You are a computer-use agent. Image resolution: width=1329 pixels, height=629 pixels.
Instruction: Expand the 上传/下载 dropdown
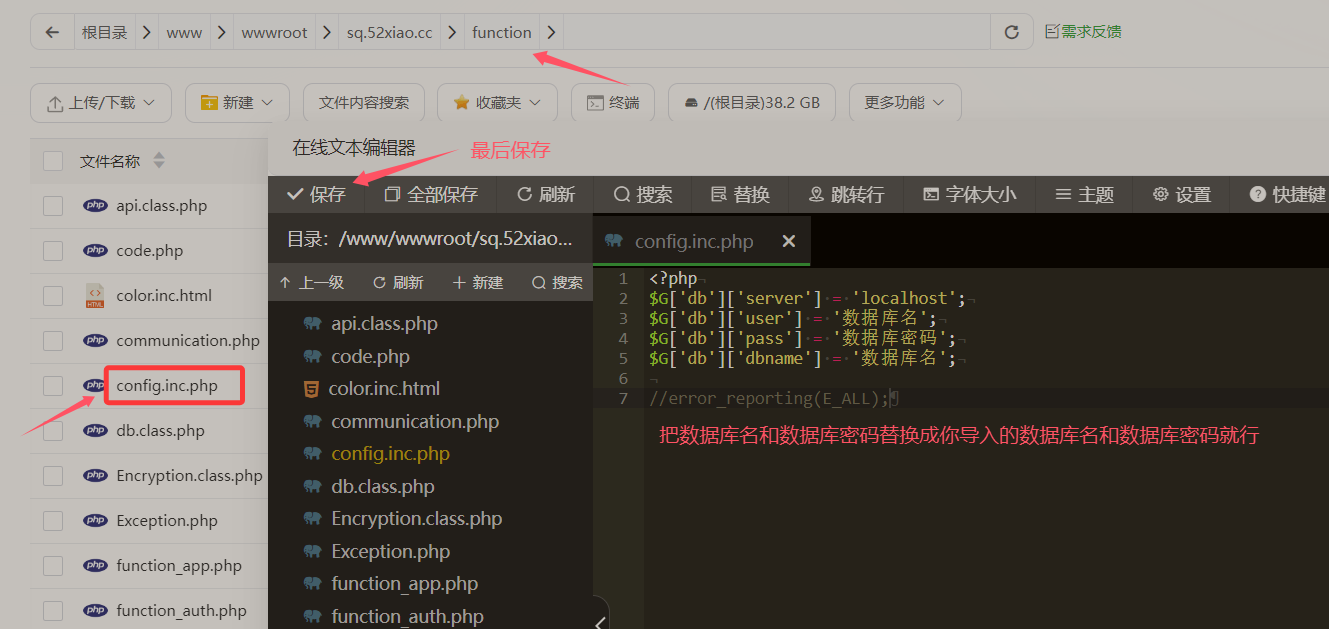click(x=101, y=103)
